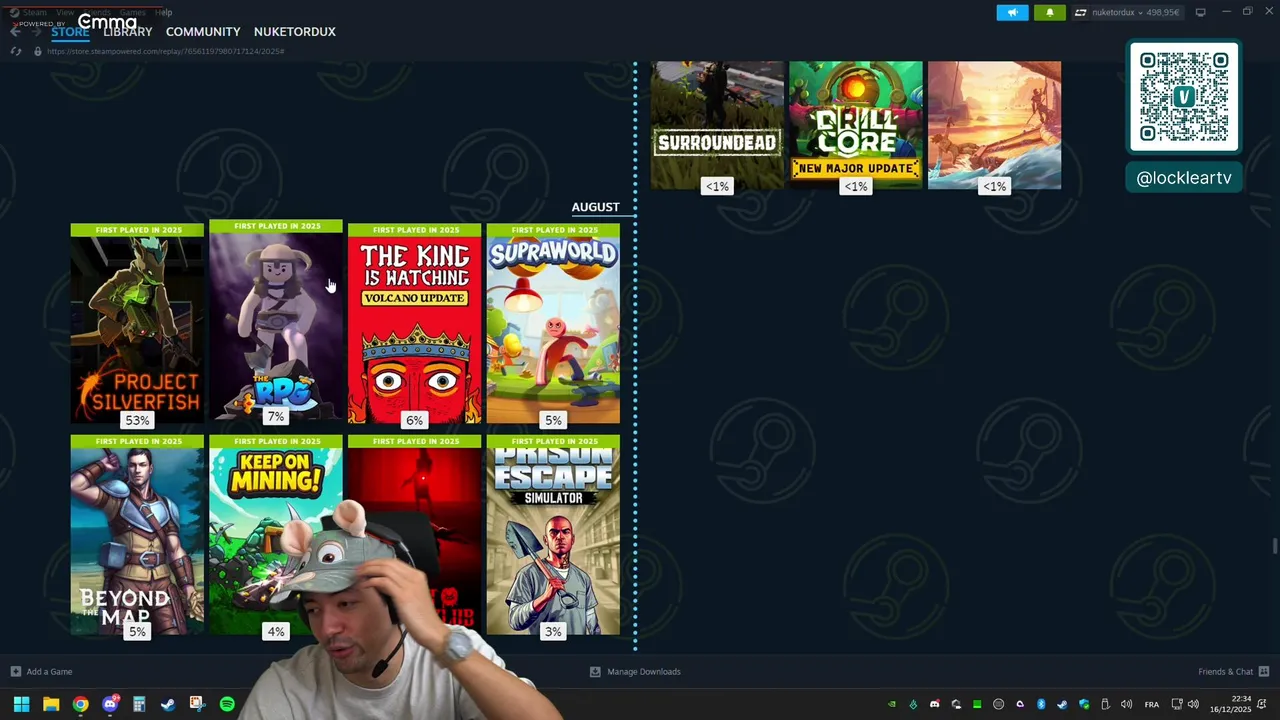Screen dimensions: 1280x720
Task: Click the Discord system tray icon
Action: 934,705
